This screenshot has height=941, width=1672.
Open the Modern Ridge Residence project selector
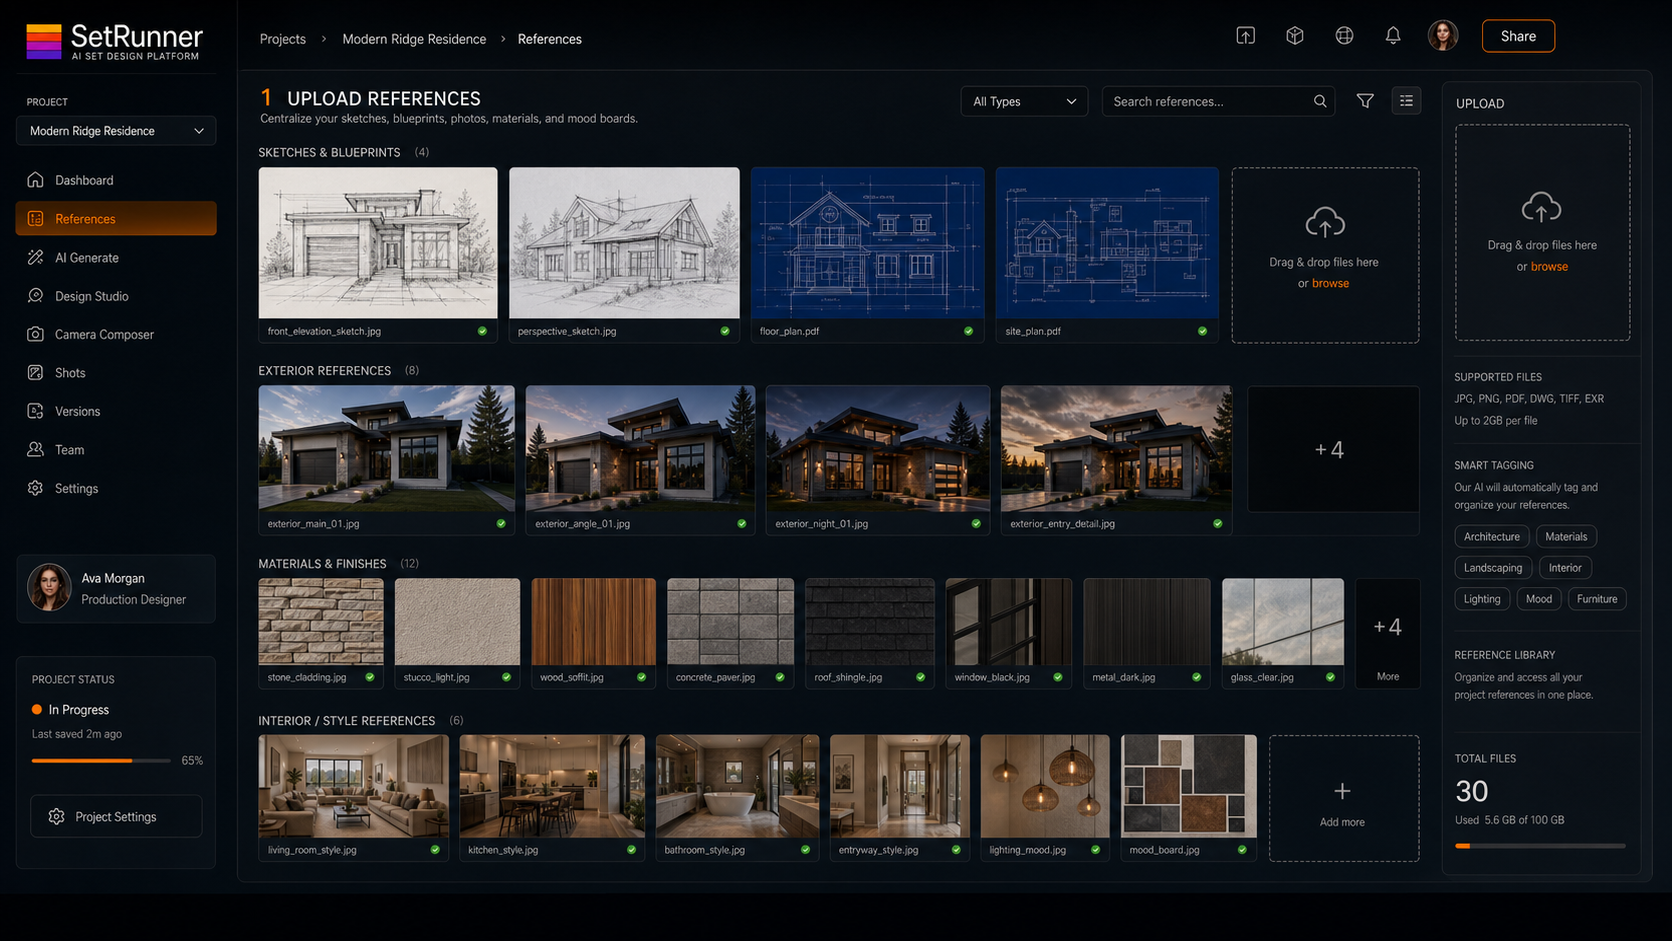click(116, 131)
